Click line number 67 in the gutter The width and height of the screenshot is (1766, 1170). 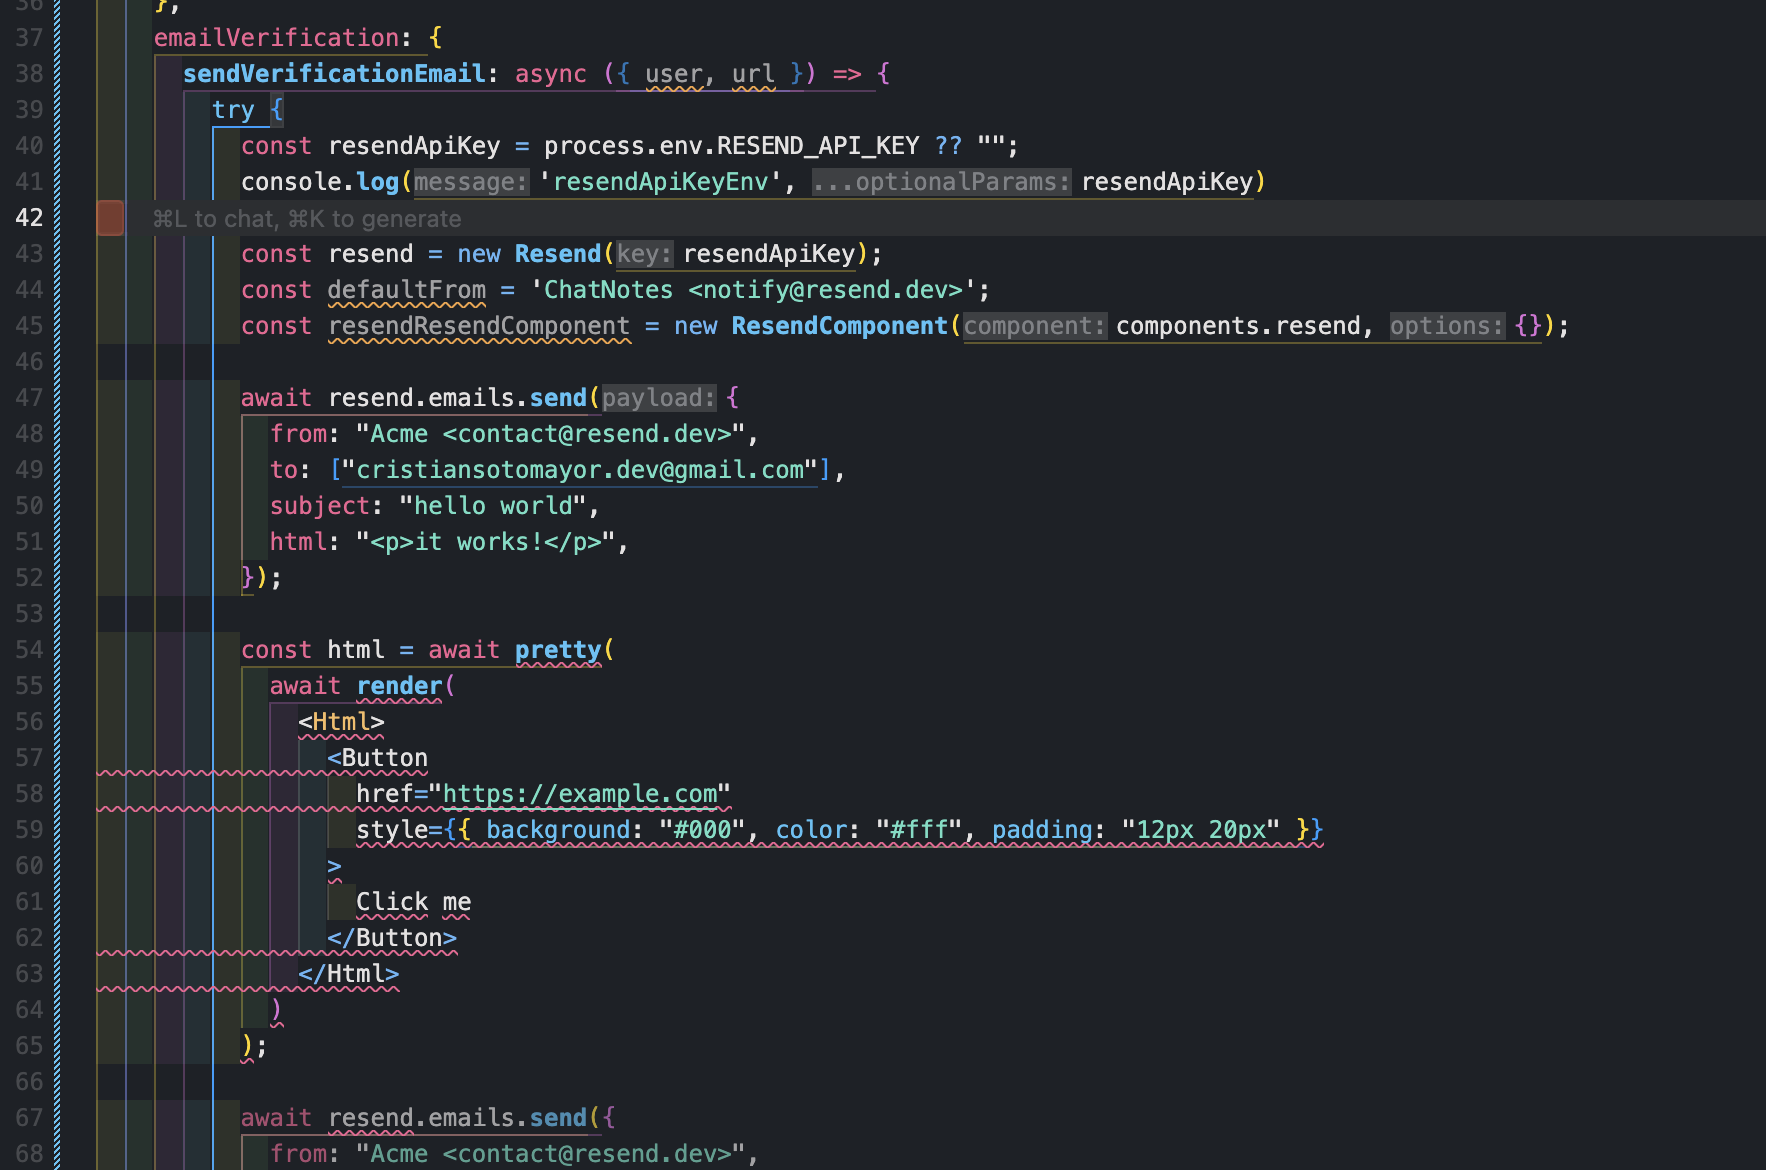pyautogui.click(x=29, y=1118)
